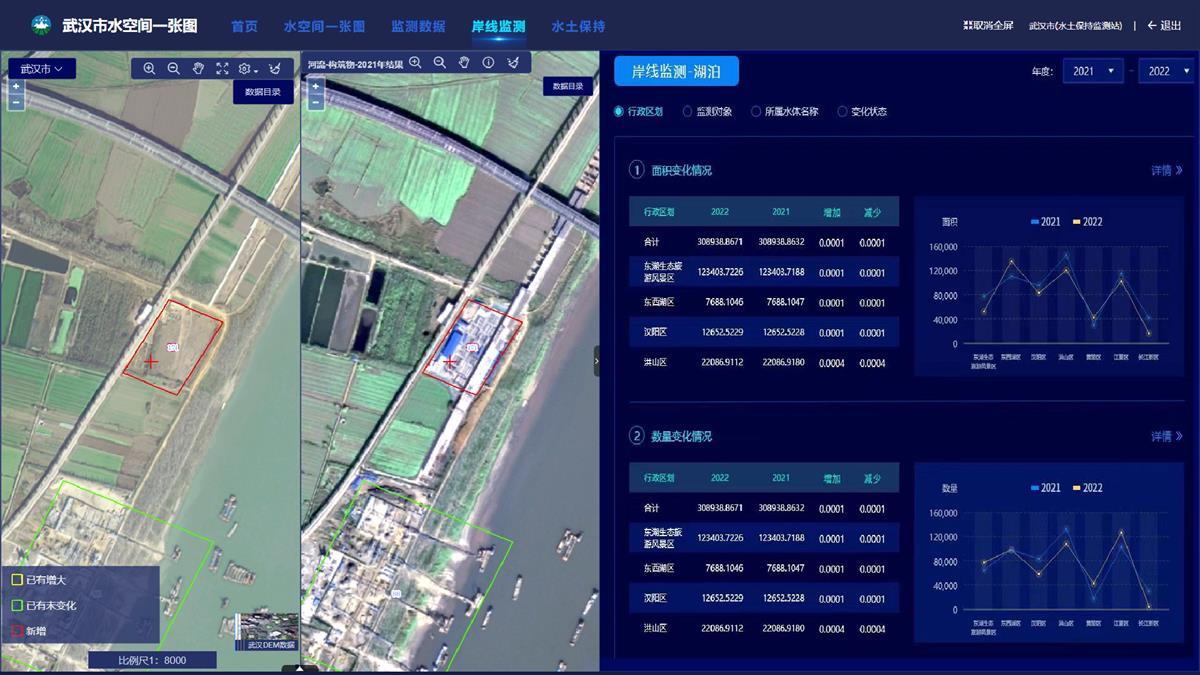The width and height of the screenshot is (1200, 675).
Task: Open the 2022 end year dropdown
Action: click(1167, 71)
